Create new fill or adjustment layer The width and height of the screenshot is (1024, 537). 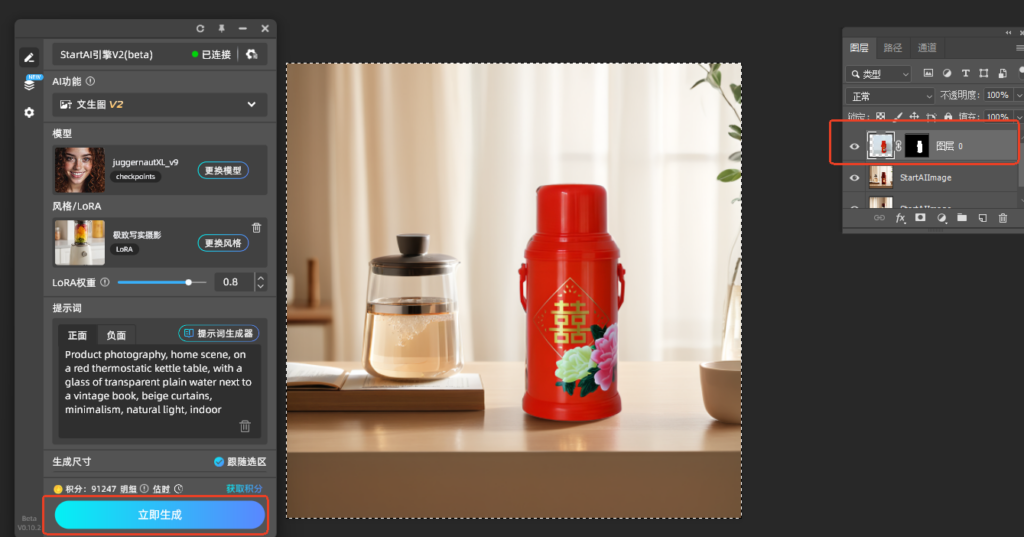[x=942, y=218]
